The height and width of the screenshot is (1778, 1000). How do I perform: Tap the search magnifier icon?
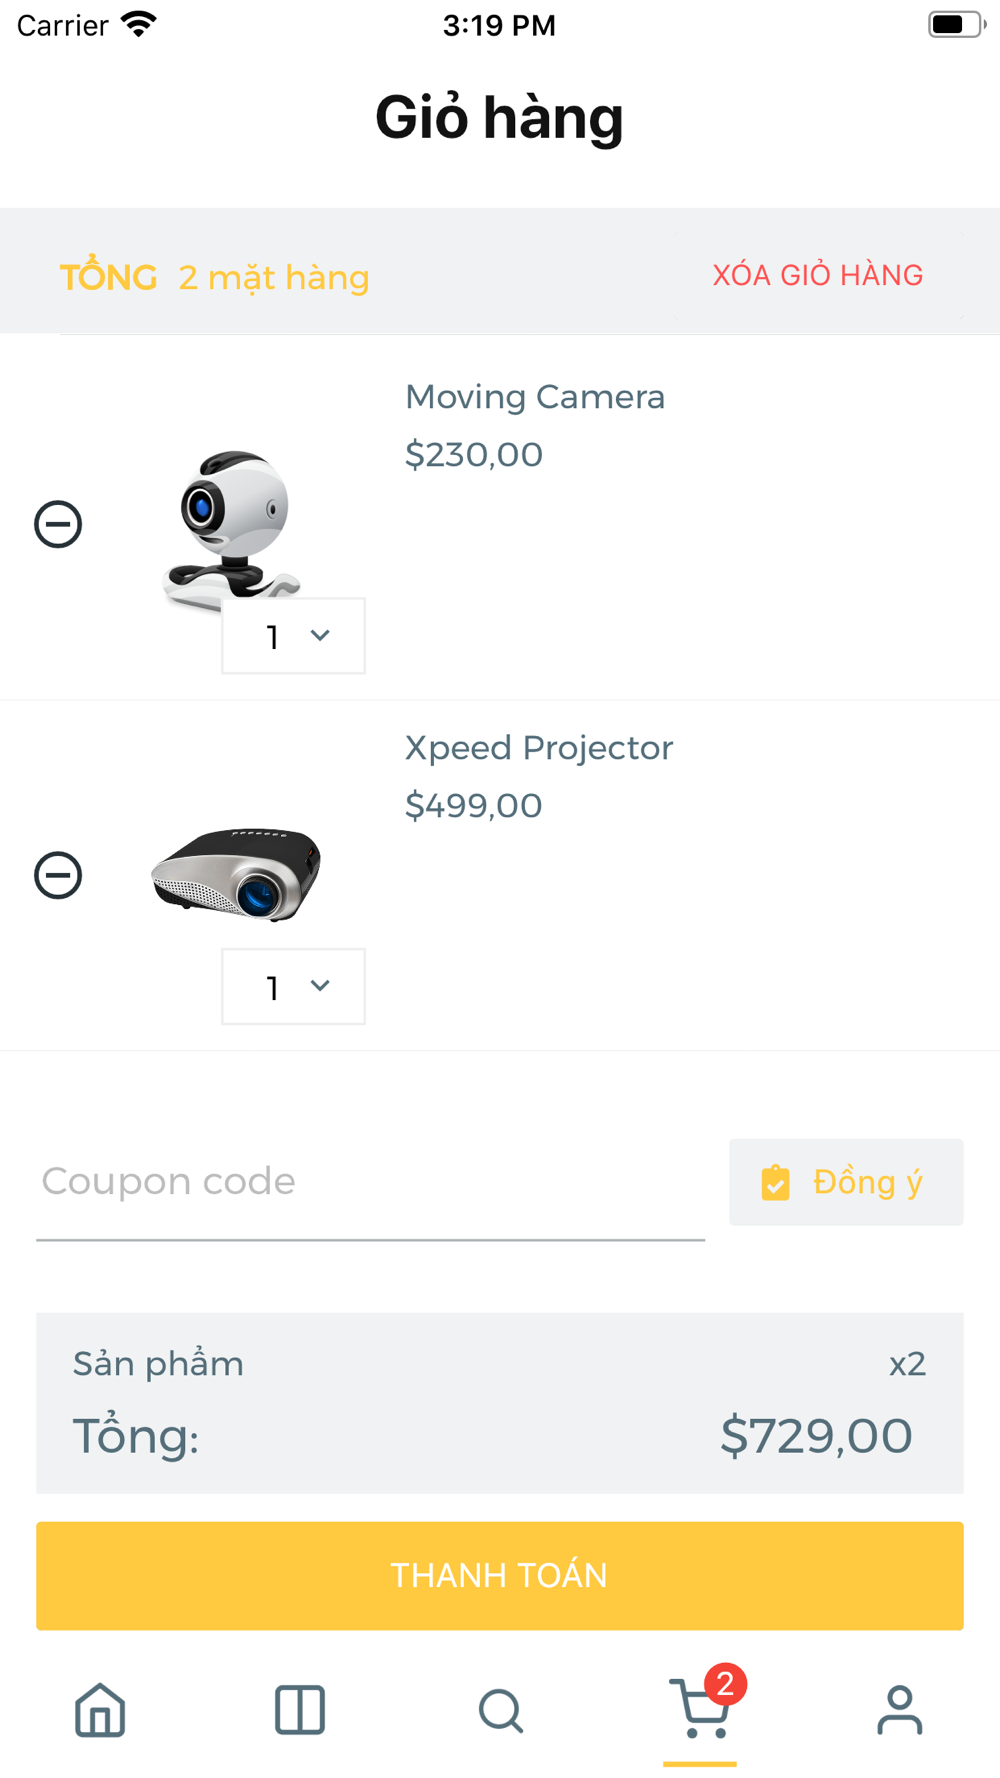click(x=500, y=1710)
